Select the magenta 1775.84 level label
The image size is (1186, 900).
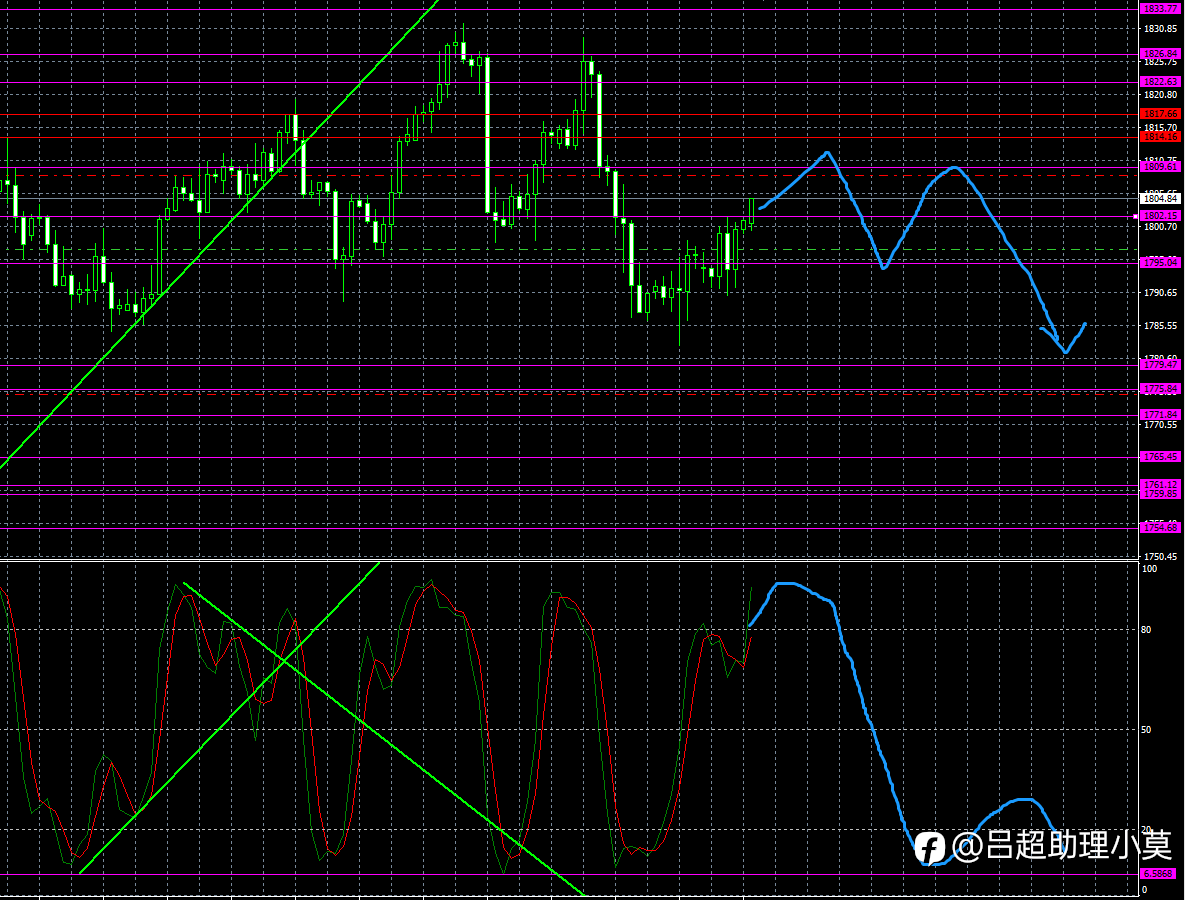(1160, 389)
